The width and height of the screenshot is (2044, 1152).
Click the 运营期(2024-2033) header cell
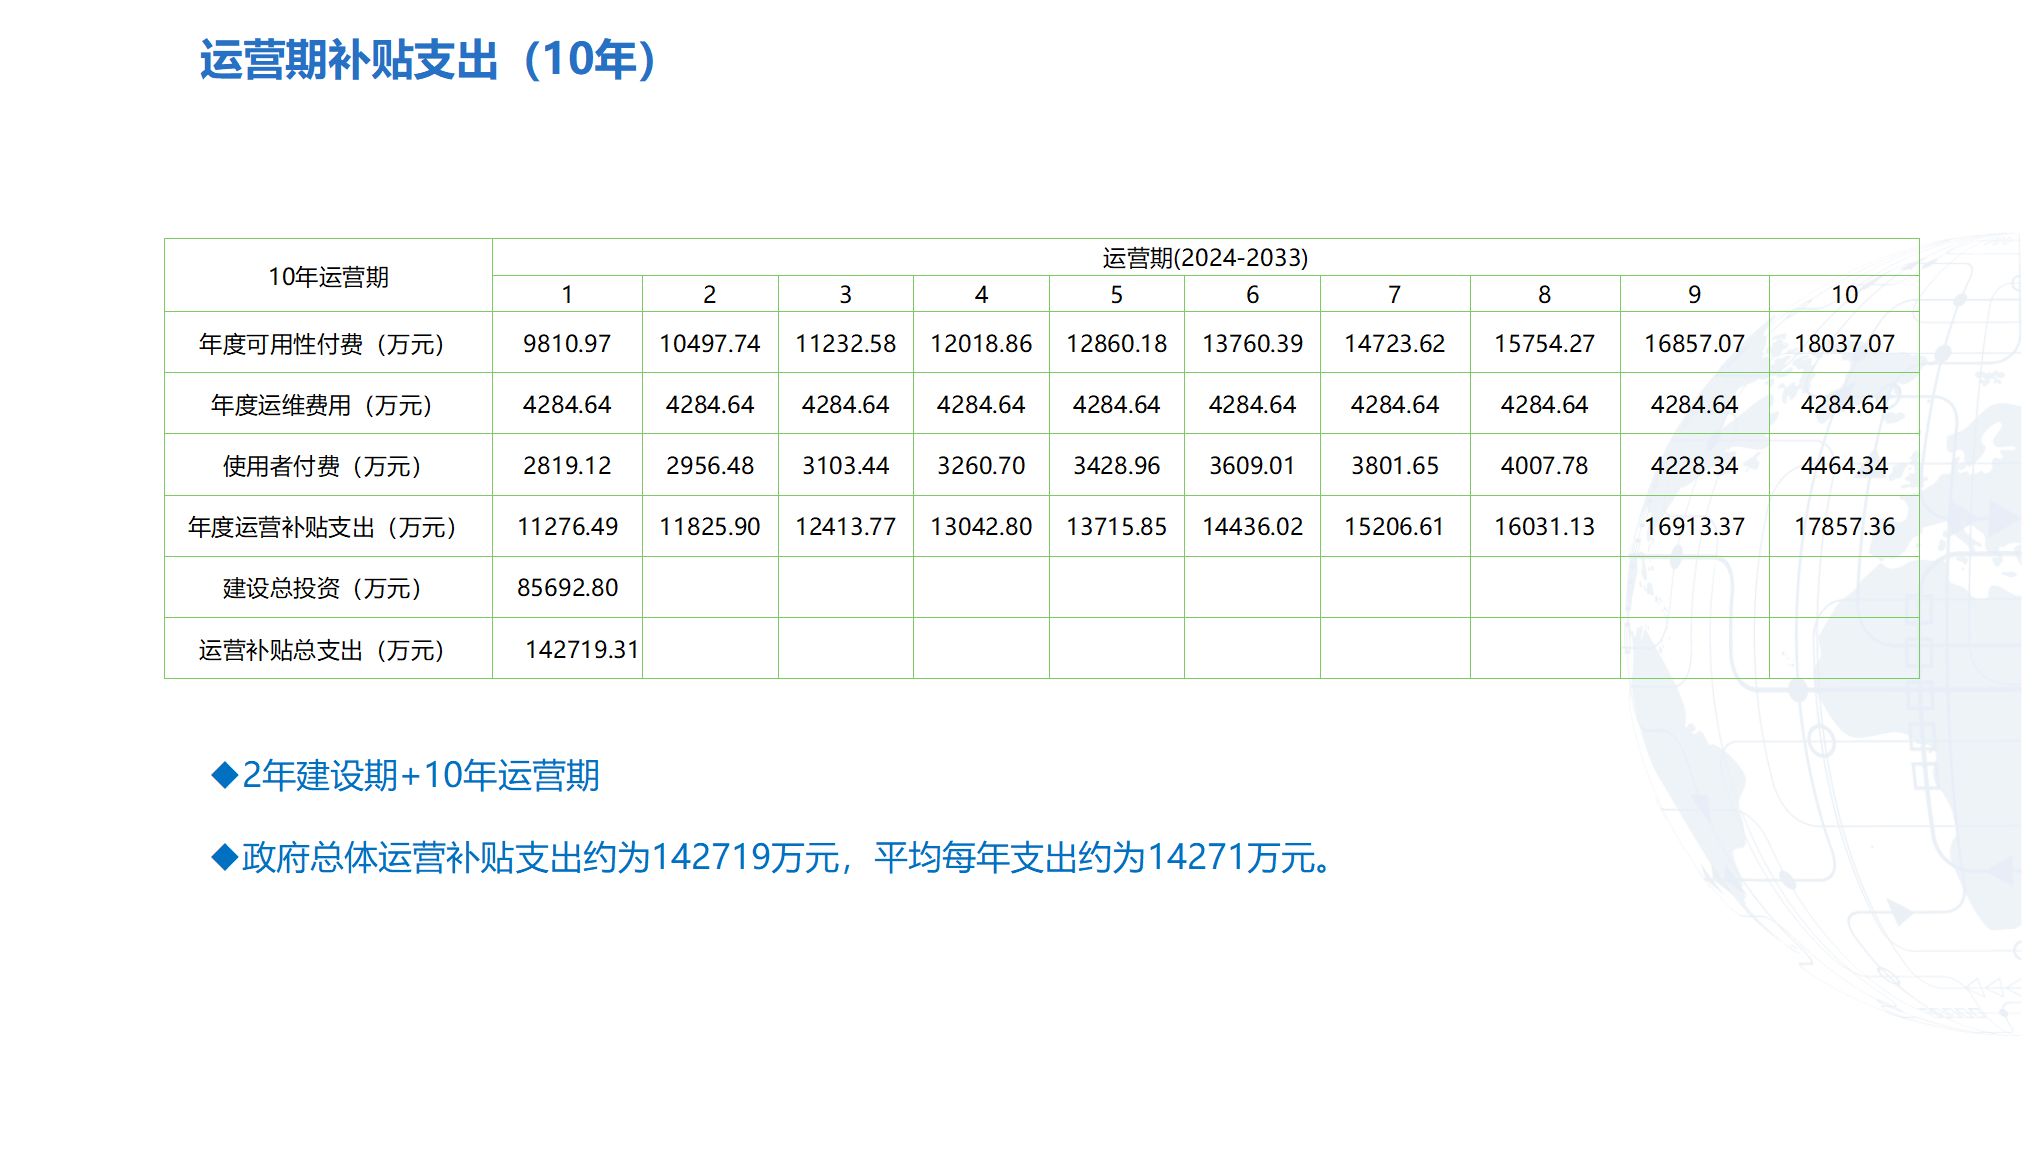[1205, 258]
